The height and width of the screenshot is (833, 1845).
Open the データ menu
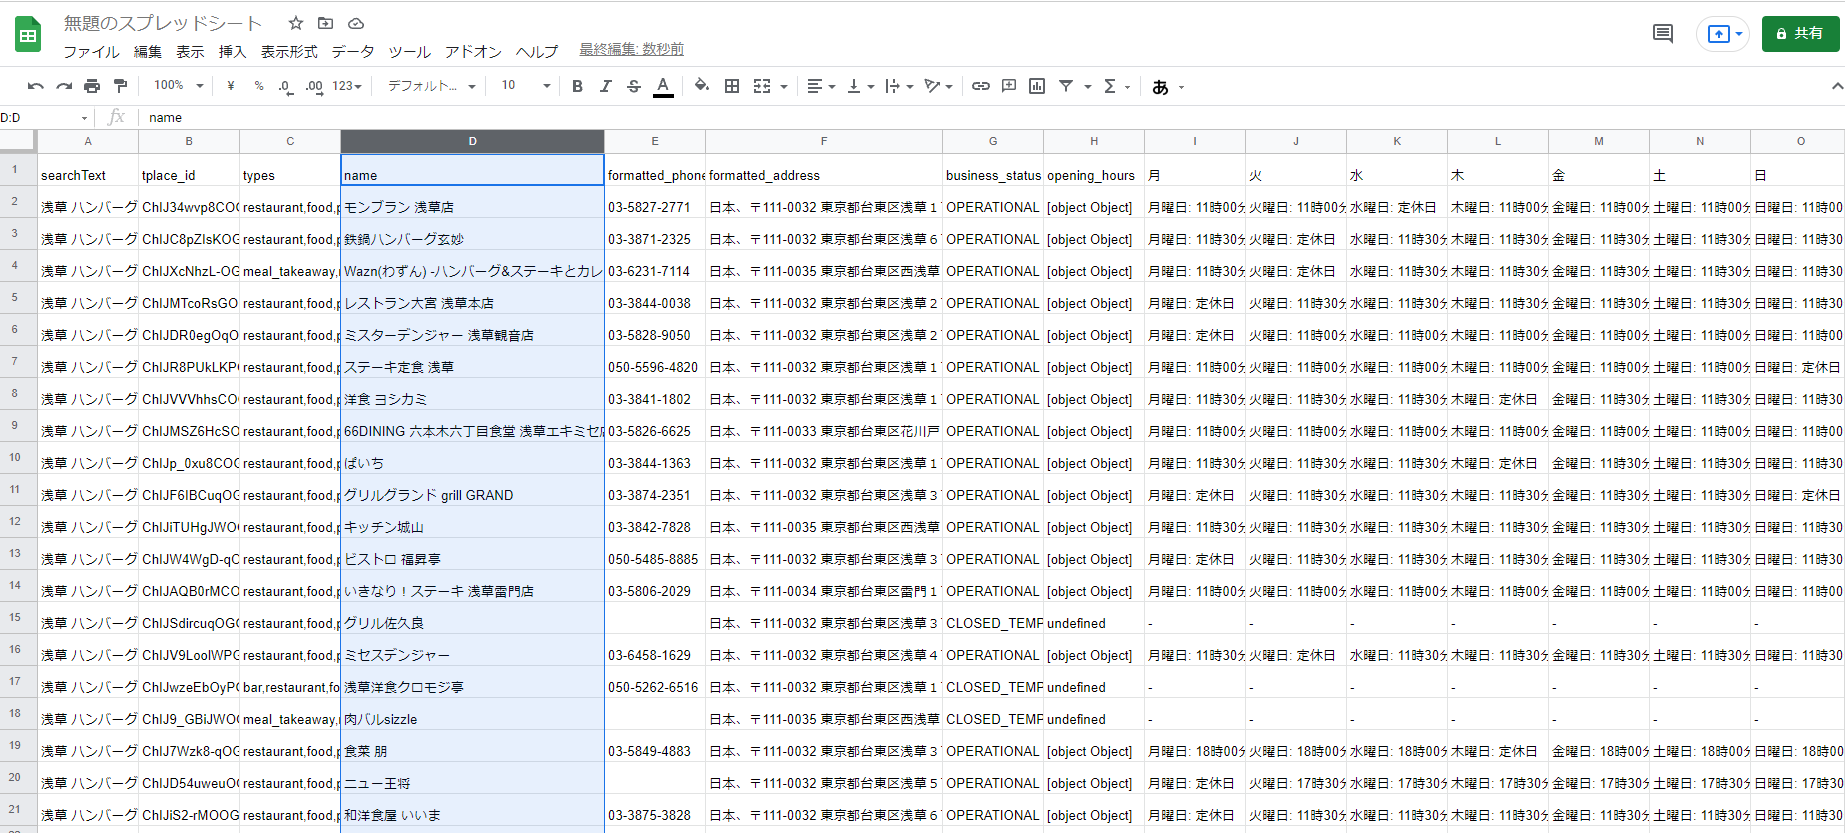click(353, 51)
